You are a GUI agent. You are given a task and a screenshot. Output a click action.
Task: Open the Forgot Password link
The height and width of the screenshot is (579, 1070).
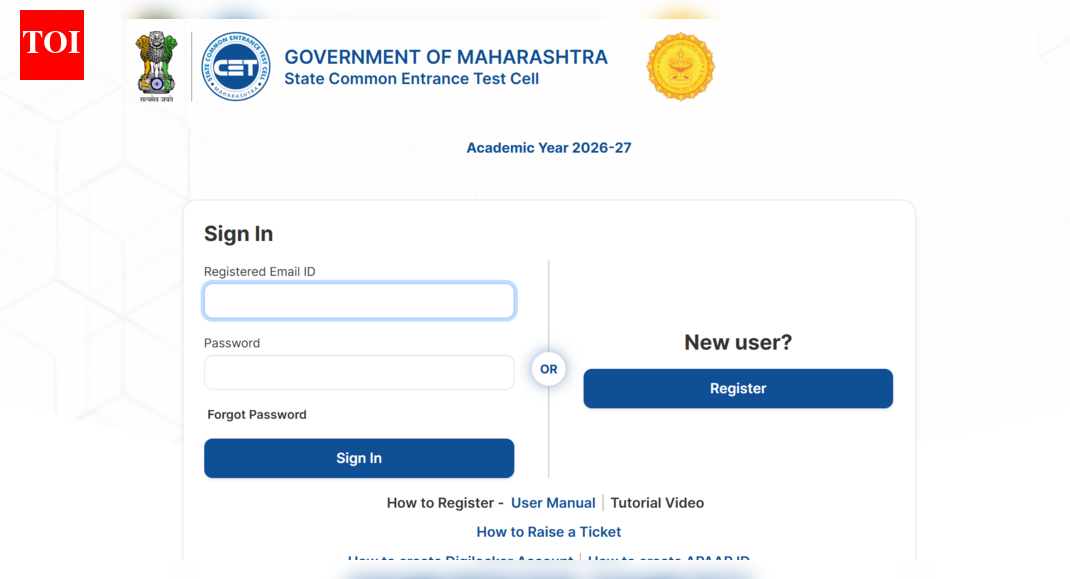pos(256,413)
